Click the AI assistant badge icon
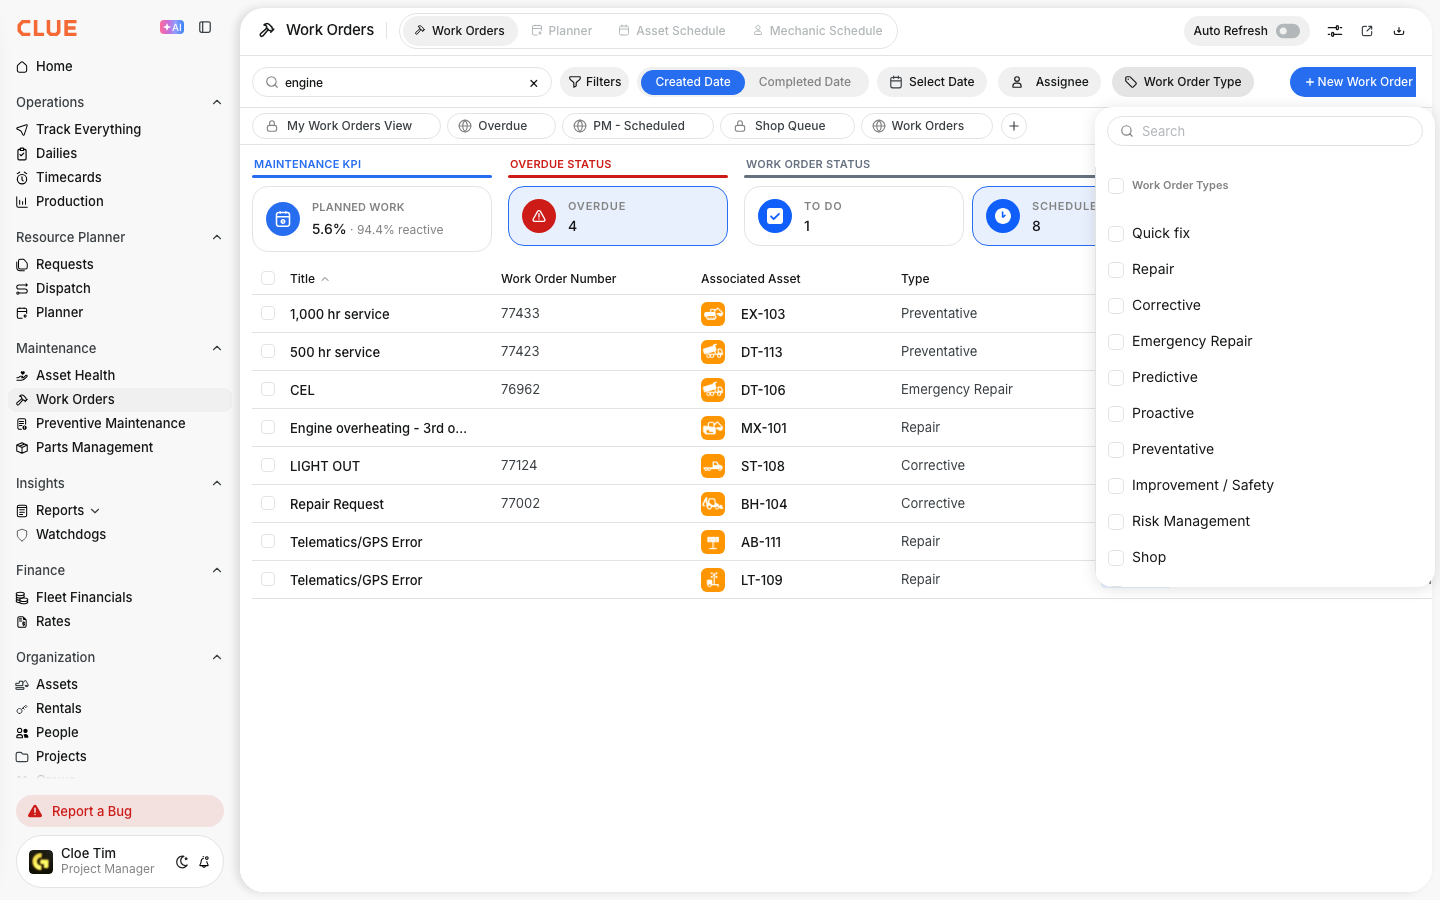Screen dimensions: 1440x900 tap(172, 27)
